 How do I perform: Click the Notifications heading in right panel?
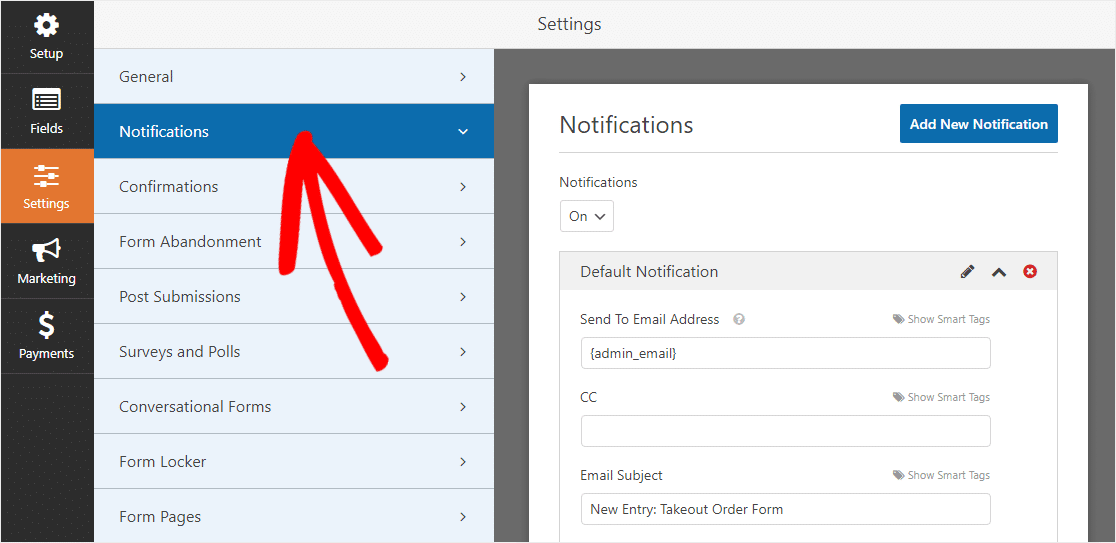point(626,125)
